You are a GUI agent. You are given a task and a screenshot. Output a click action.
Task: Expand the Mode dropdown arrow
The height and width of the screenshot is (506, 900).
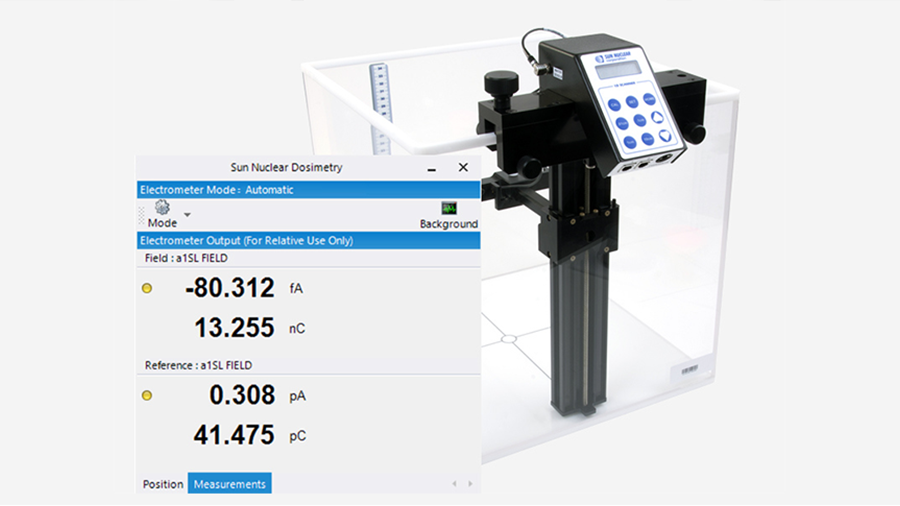(187, 214)
